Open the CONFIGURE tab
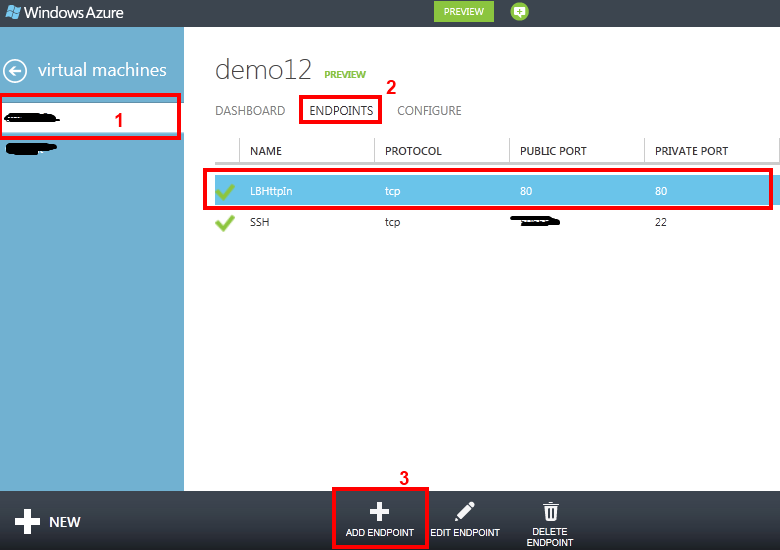This screenshot has height=550, width=780. 429,110
